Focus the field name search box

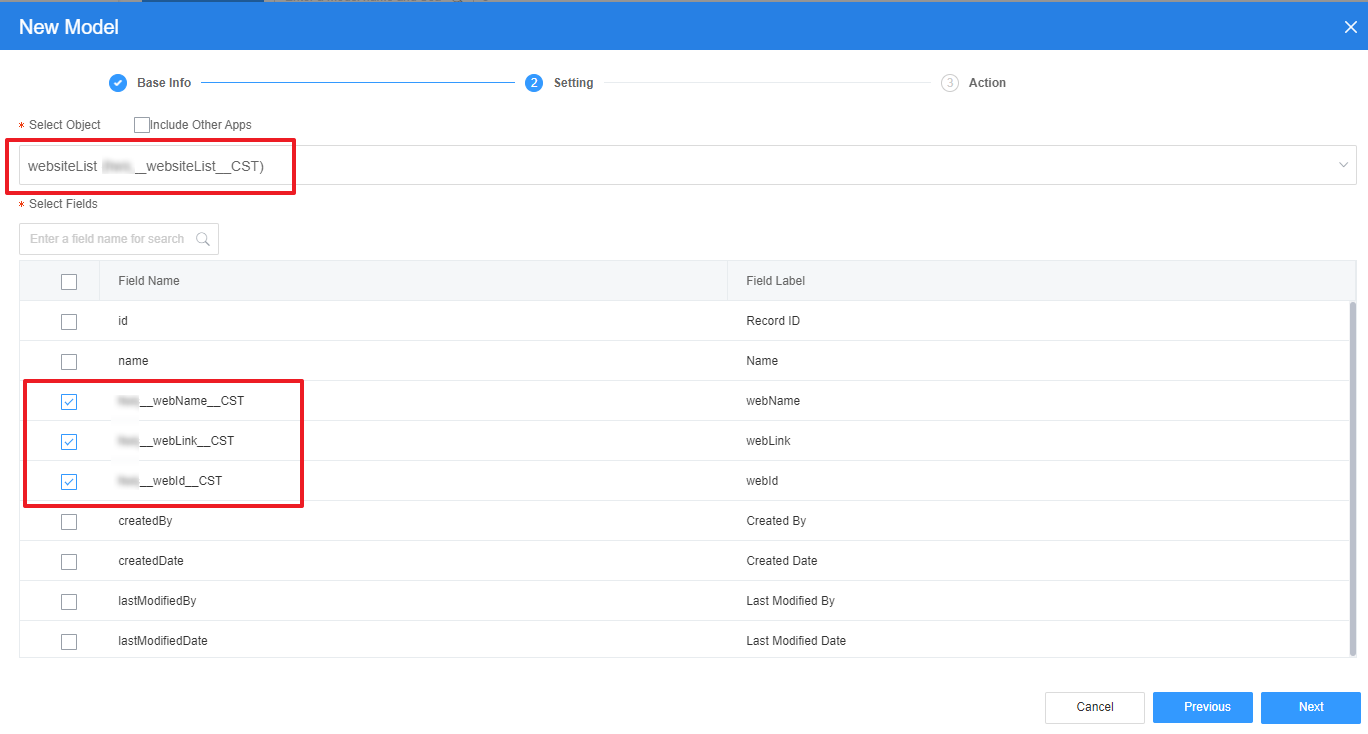[118, 239]
